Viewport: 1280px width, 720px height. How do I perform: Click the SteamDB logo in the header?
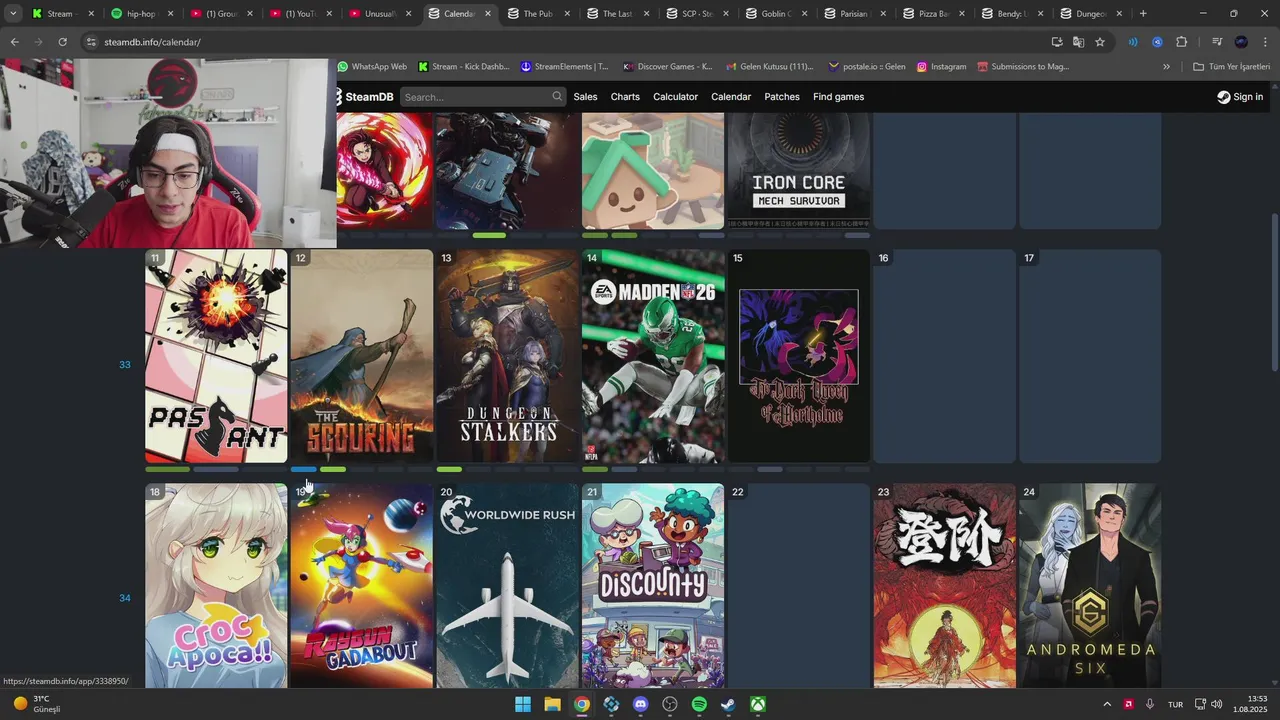pos(364,97)
